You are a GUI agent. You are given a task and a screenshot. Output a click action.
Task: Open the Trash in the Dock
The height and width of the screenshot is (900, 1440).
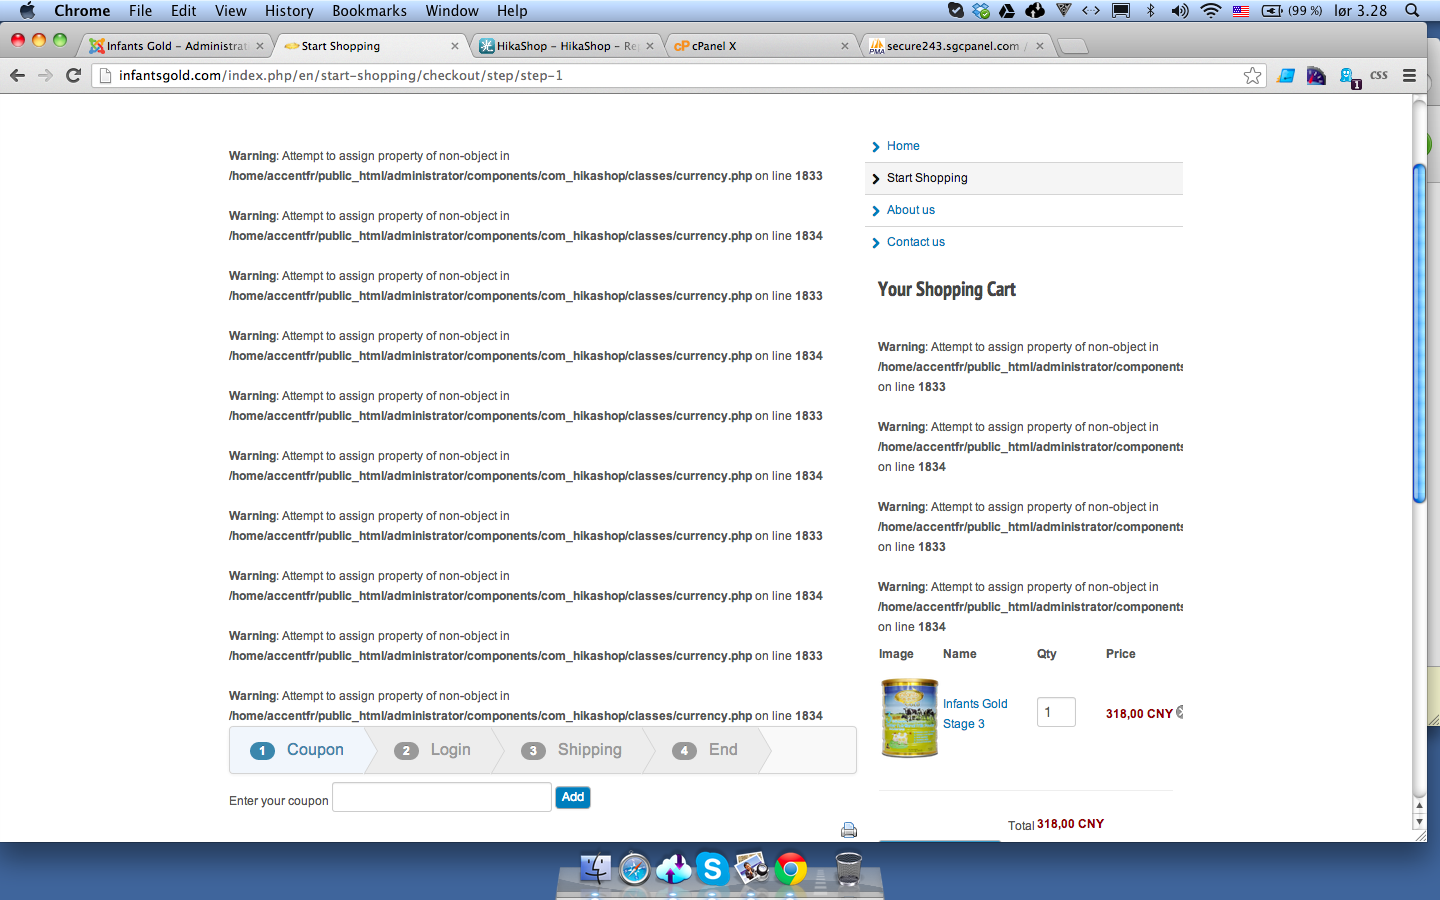(848, 868)
